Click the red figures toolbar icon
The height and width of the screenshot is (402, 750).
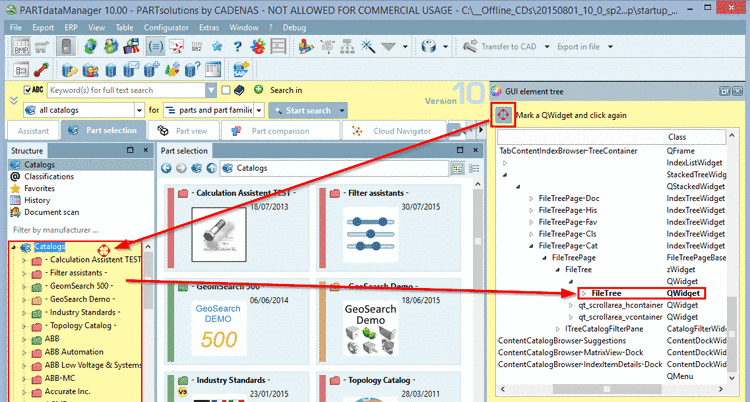point(258,46)
